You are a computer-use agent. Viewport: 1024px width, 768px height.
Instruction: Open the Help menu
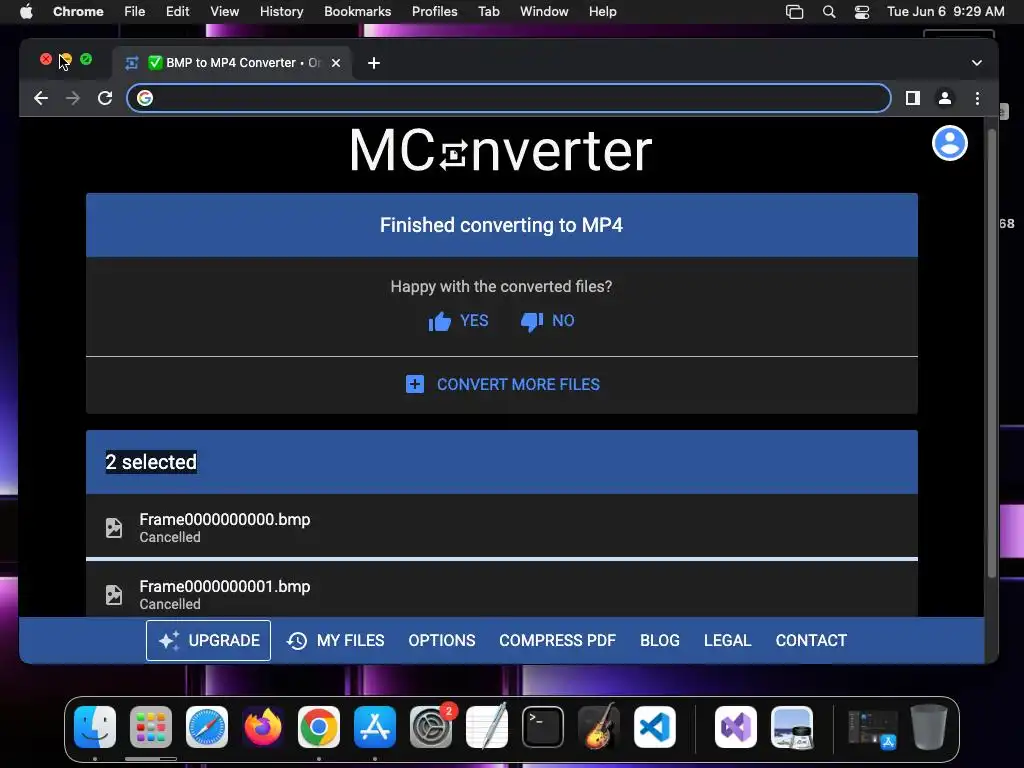pyautogui.click(x=602, y=12)
